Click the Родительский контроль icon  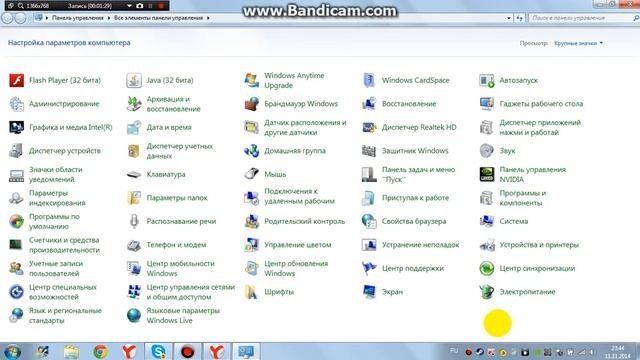pos(251,222)
